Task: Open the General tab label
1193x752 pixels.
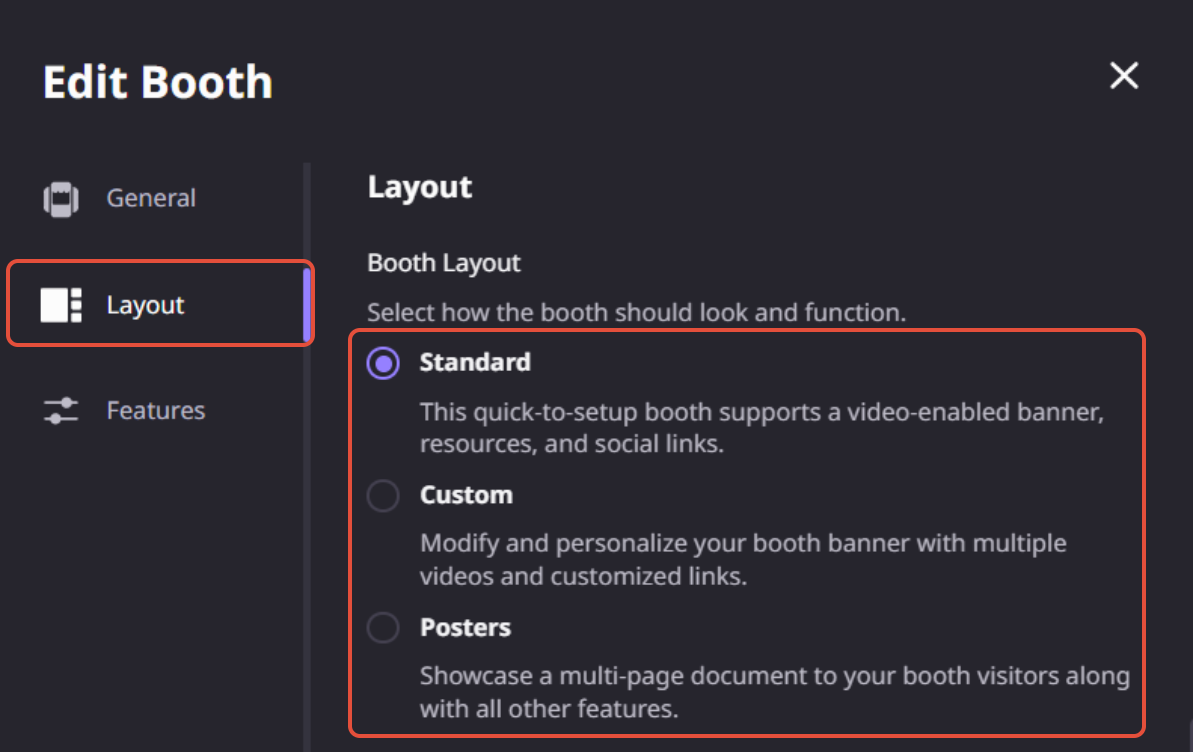Action: point(151,199)
